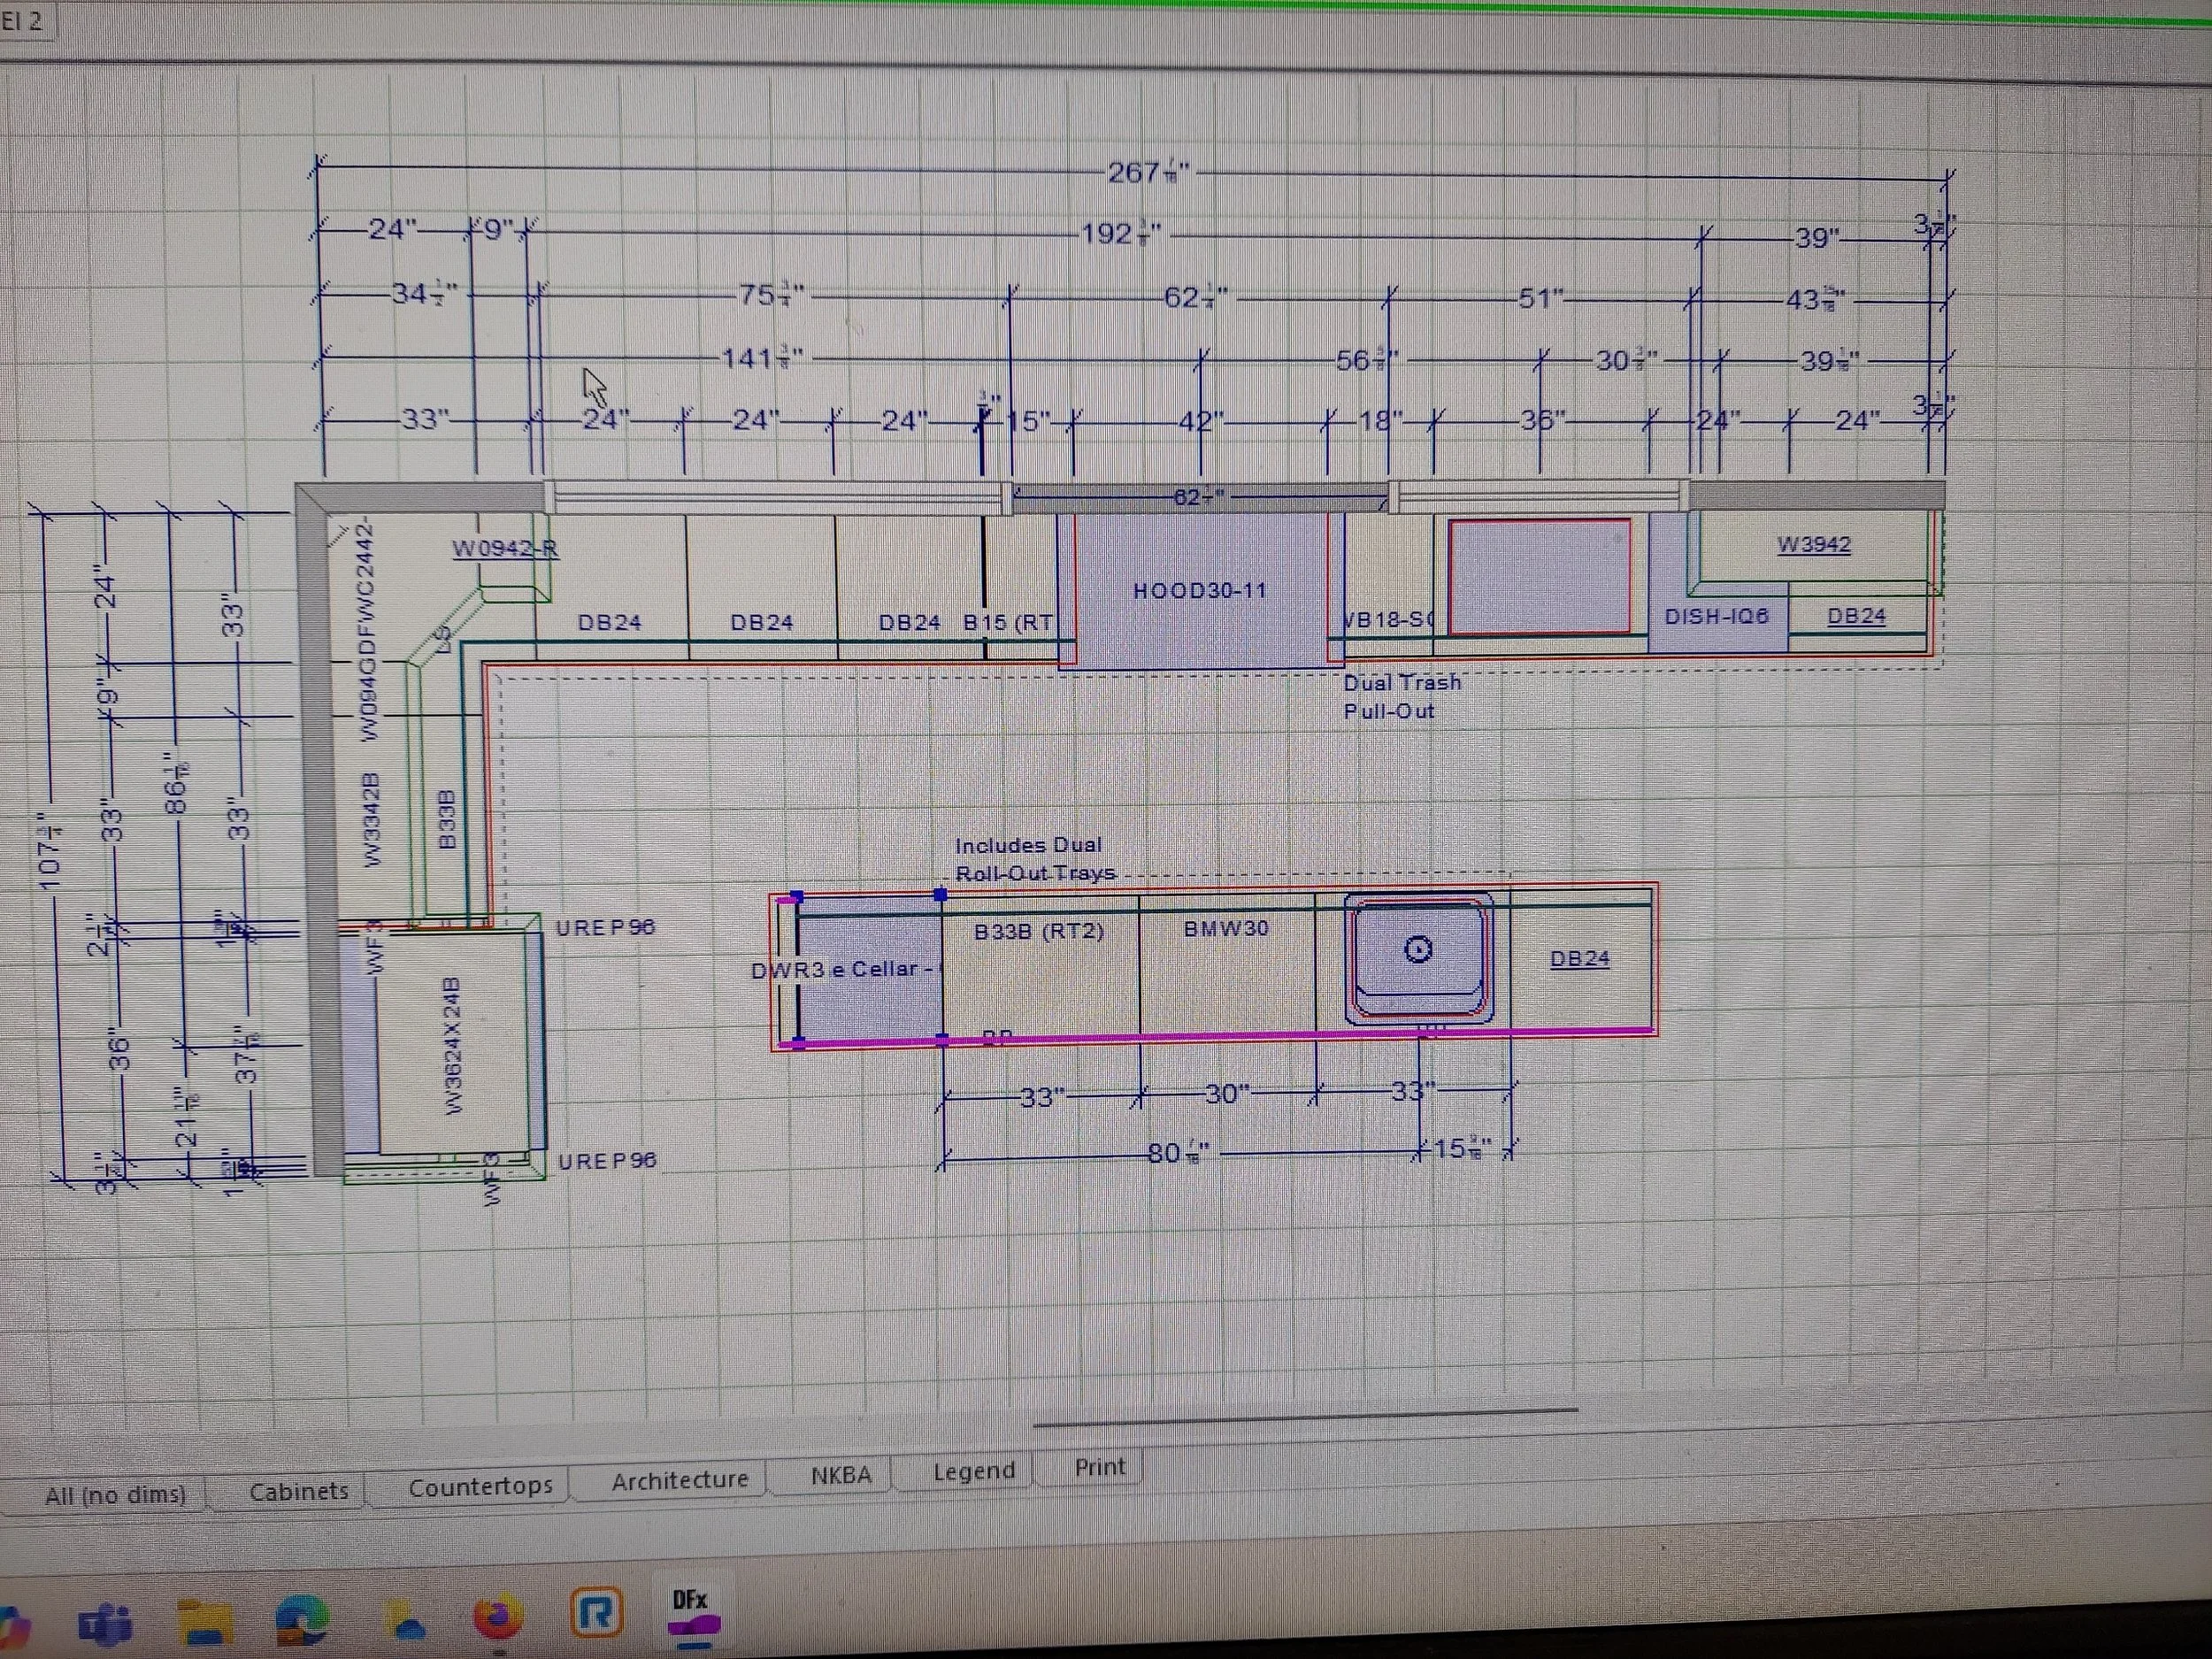Click the 18" dimension value

pos(1379,420)
